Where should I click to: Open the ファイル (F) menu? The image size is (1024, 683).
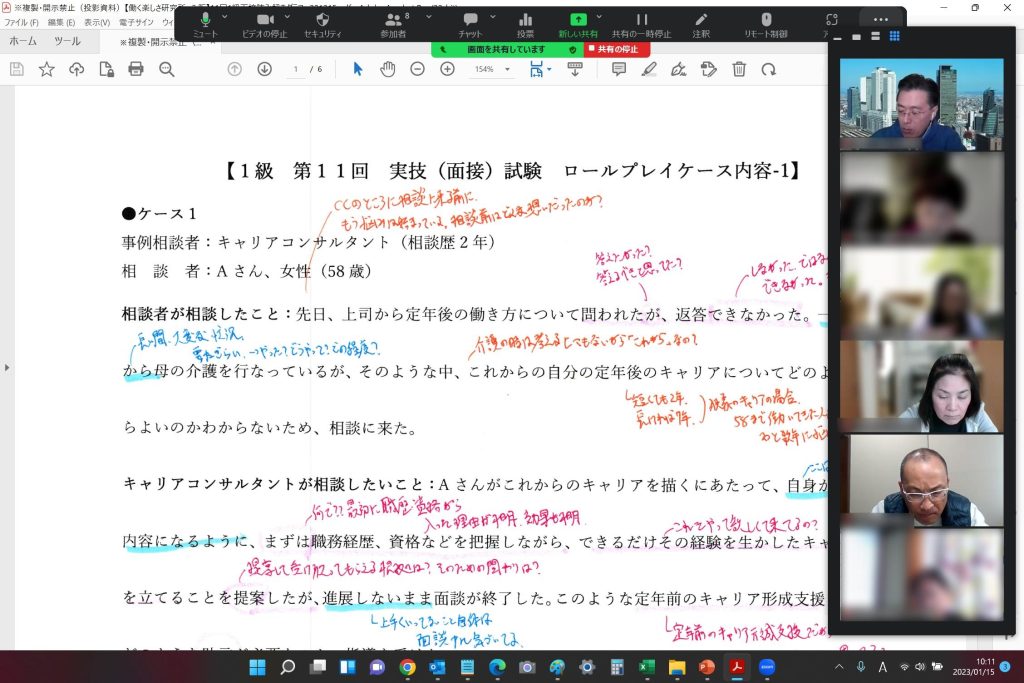pyautogui.click(x=22, y=21)
